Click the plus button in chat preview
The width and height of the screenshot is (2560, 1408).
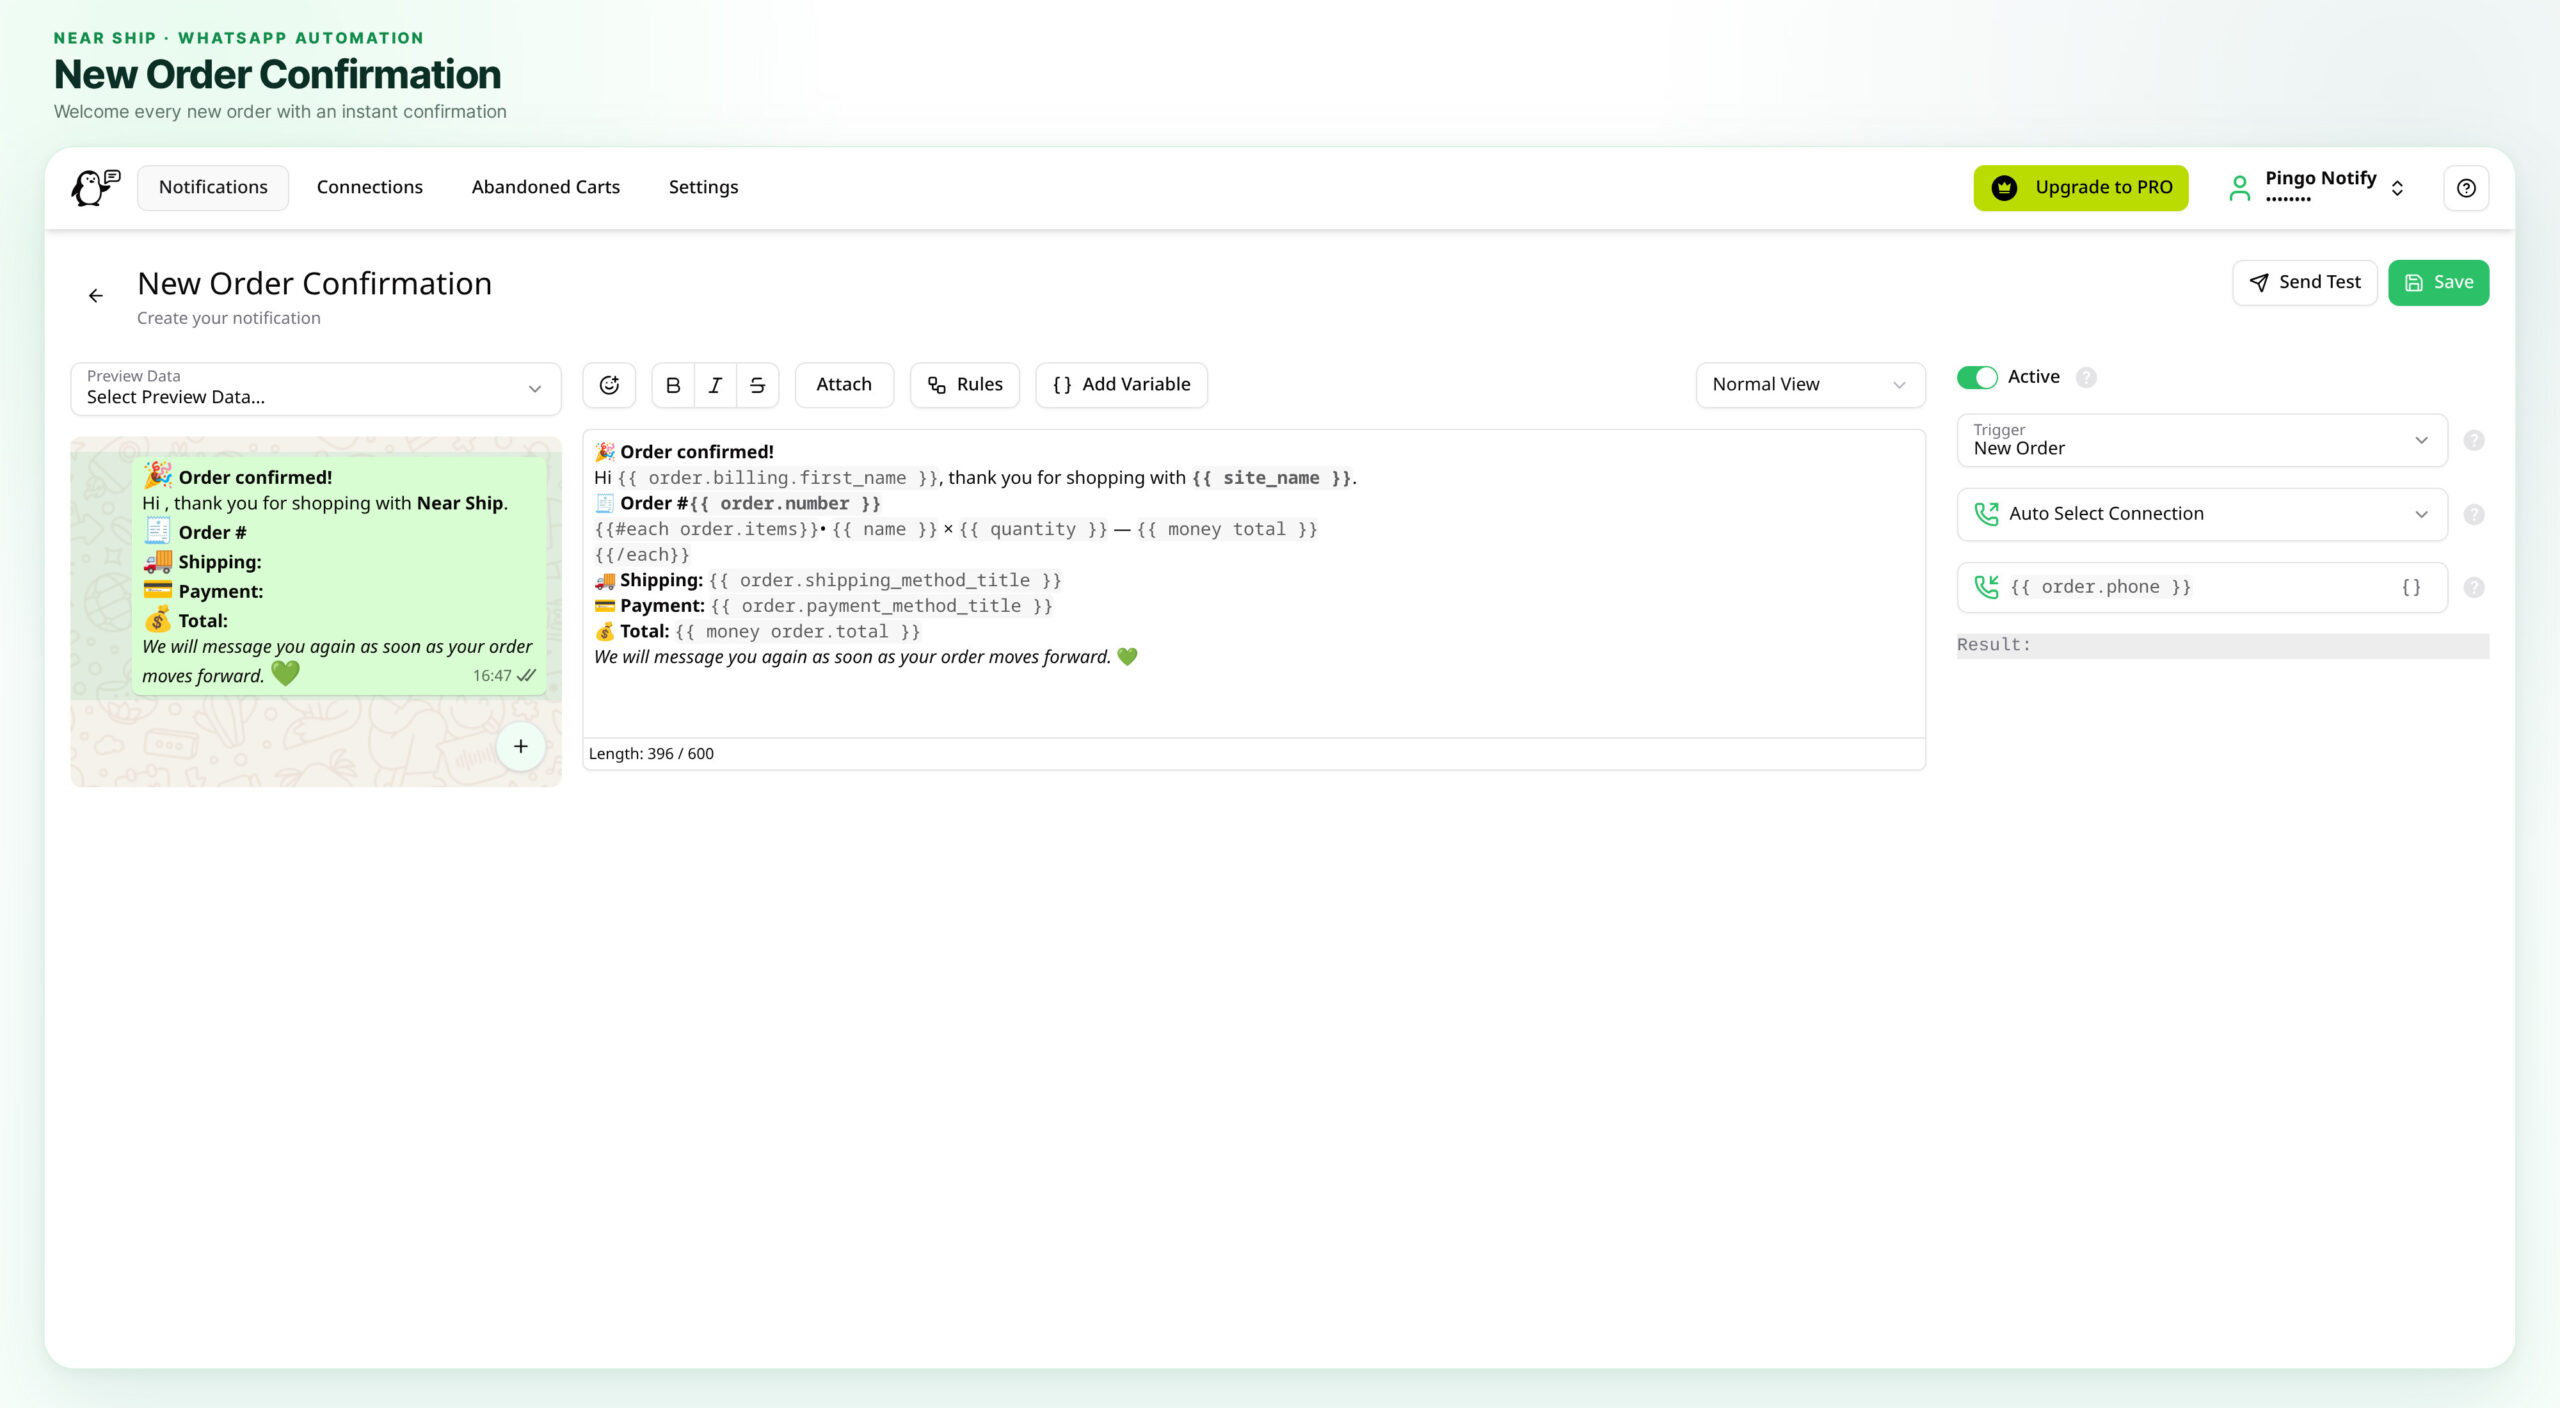click(521, 746)
